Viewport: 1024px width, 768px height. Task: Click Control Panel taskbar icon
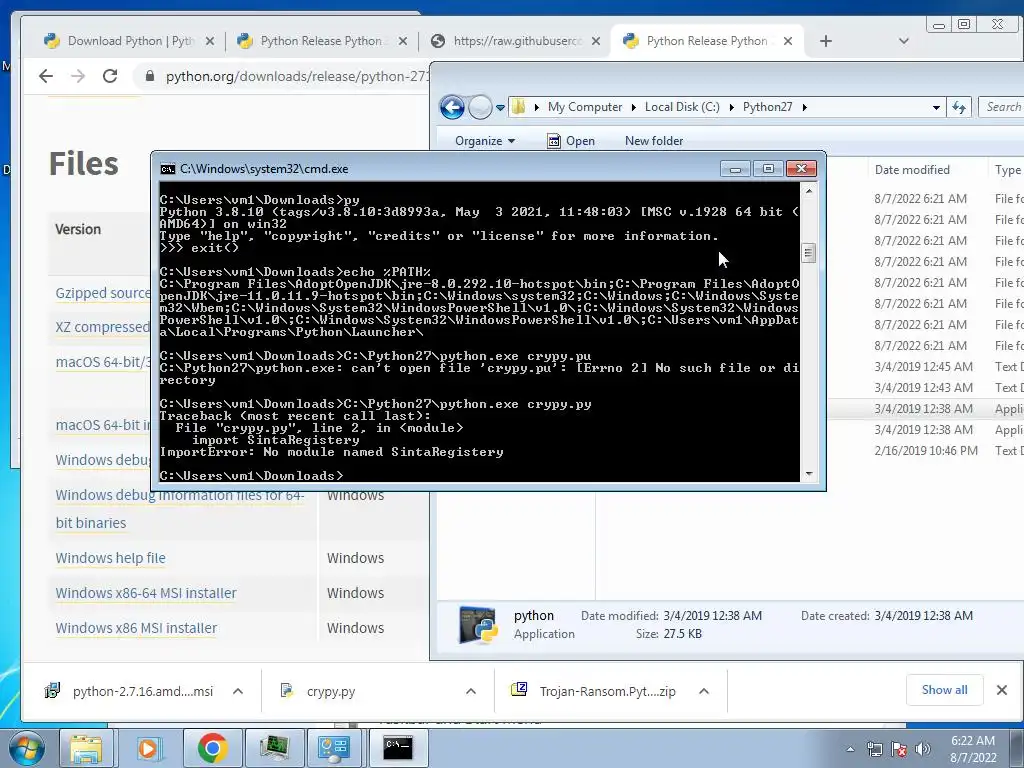tap(334, 748)
